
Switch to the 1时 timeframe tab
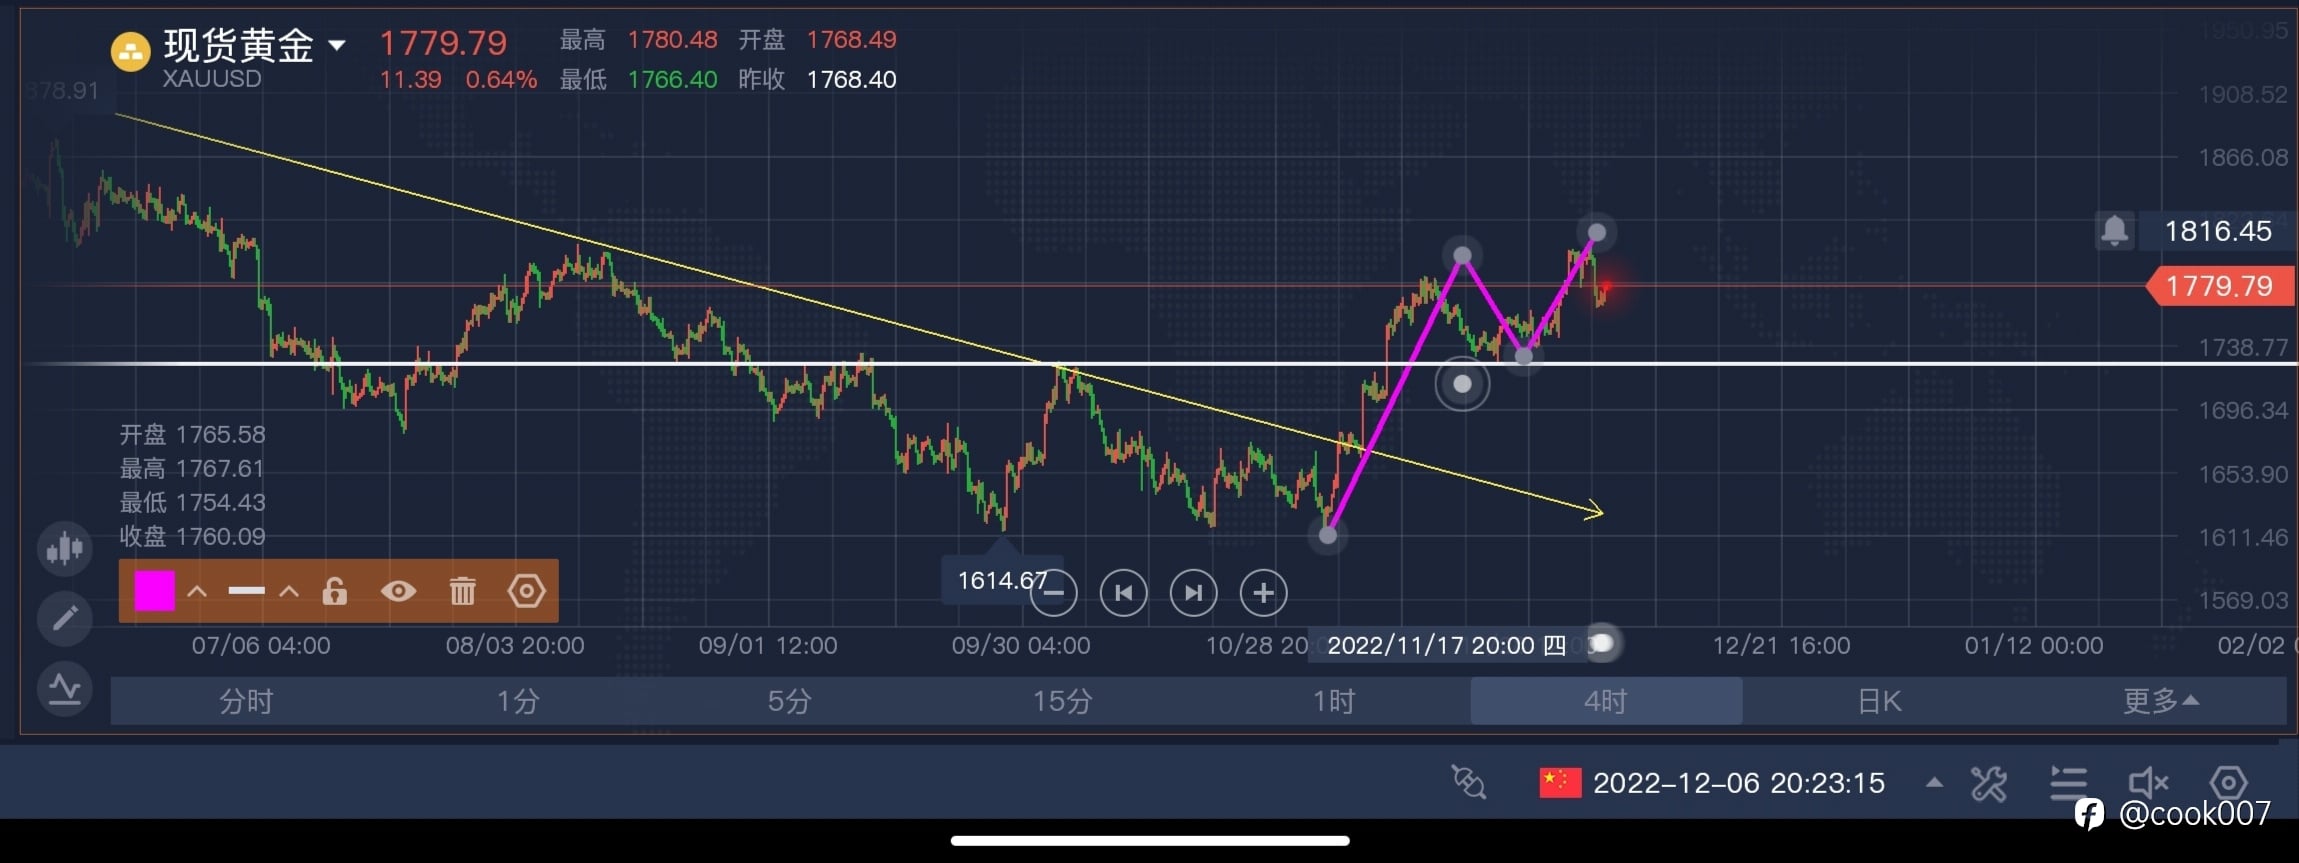1334,701
